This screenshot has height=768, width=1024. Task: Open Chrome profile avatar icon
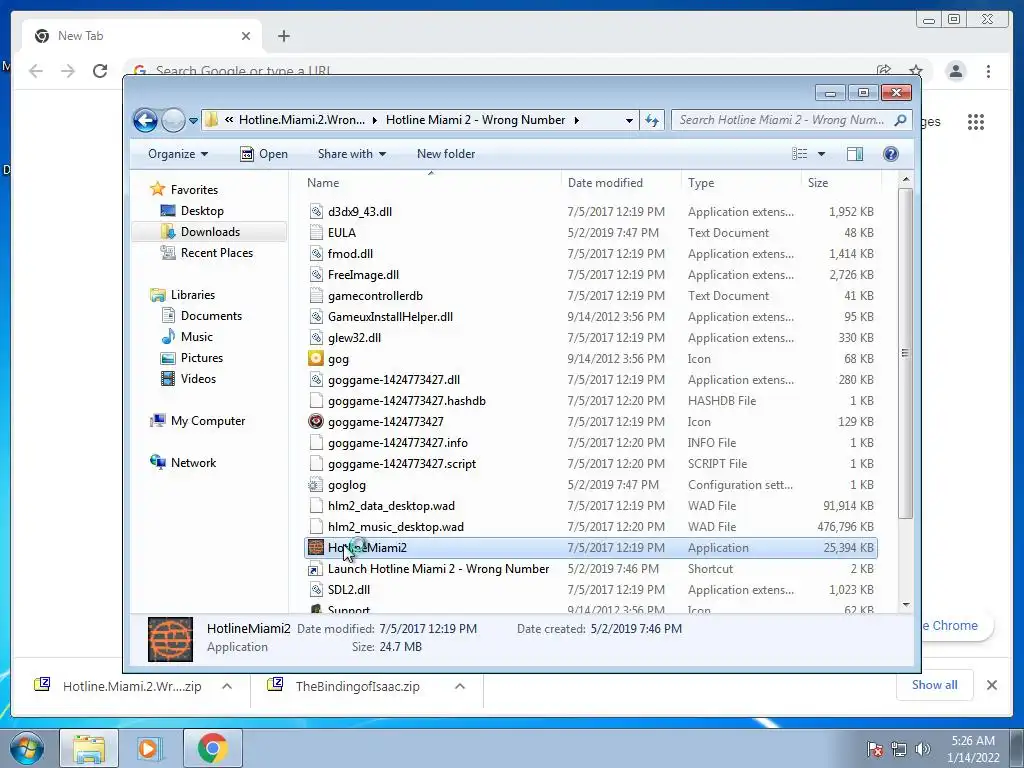pos(955,71)
